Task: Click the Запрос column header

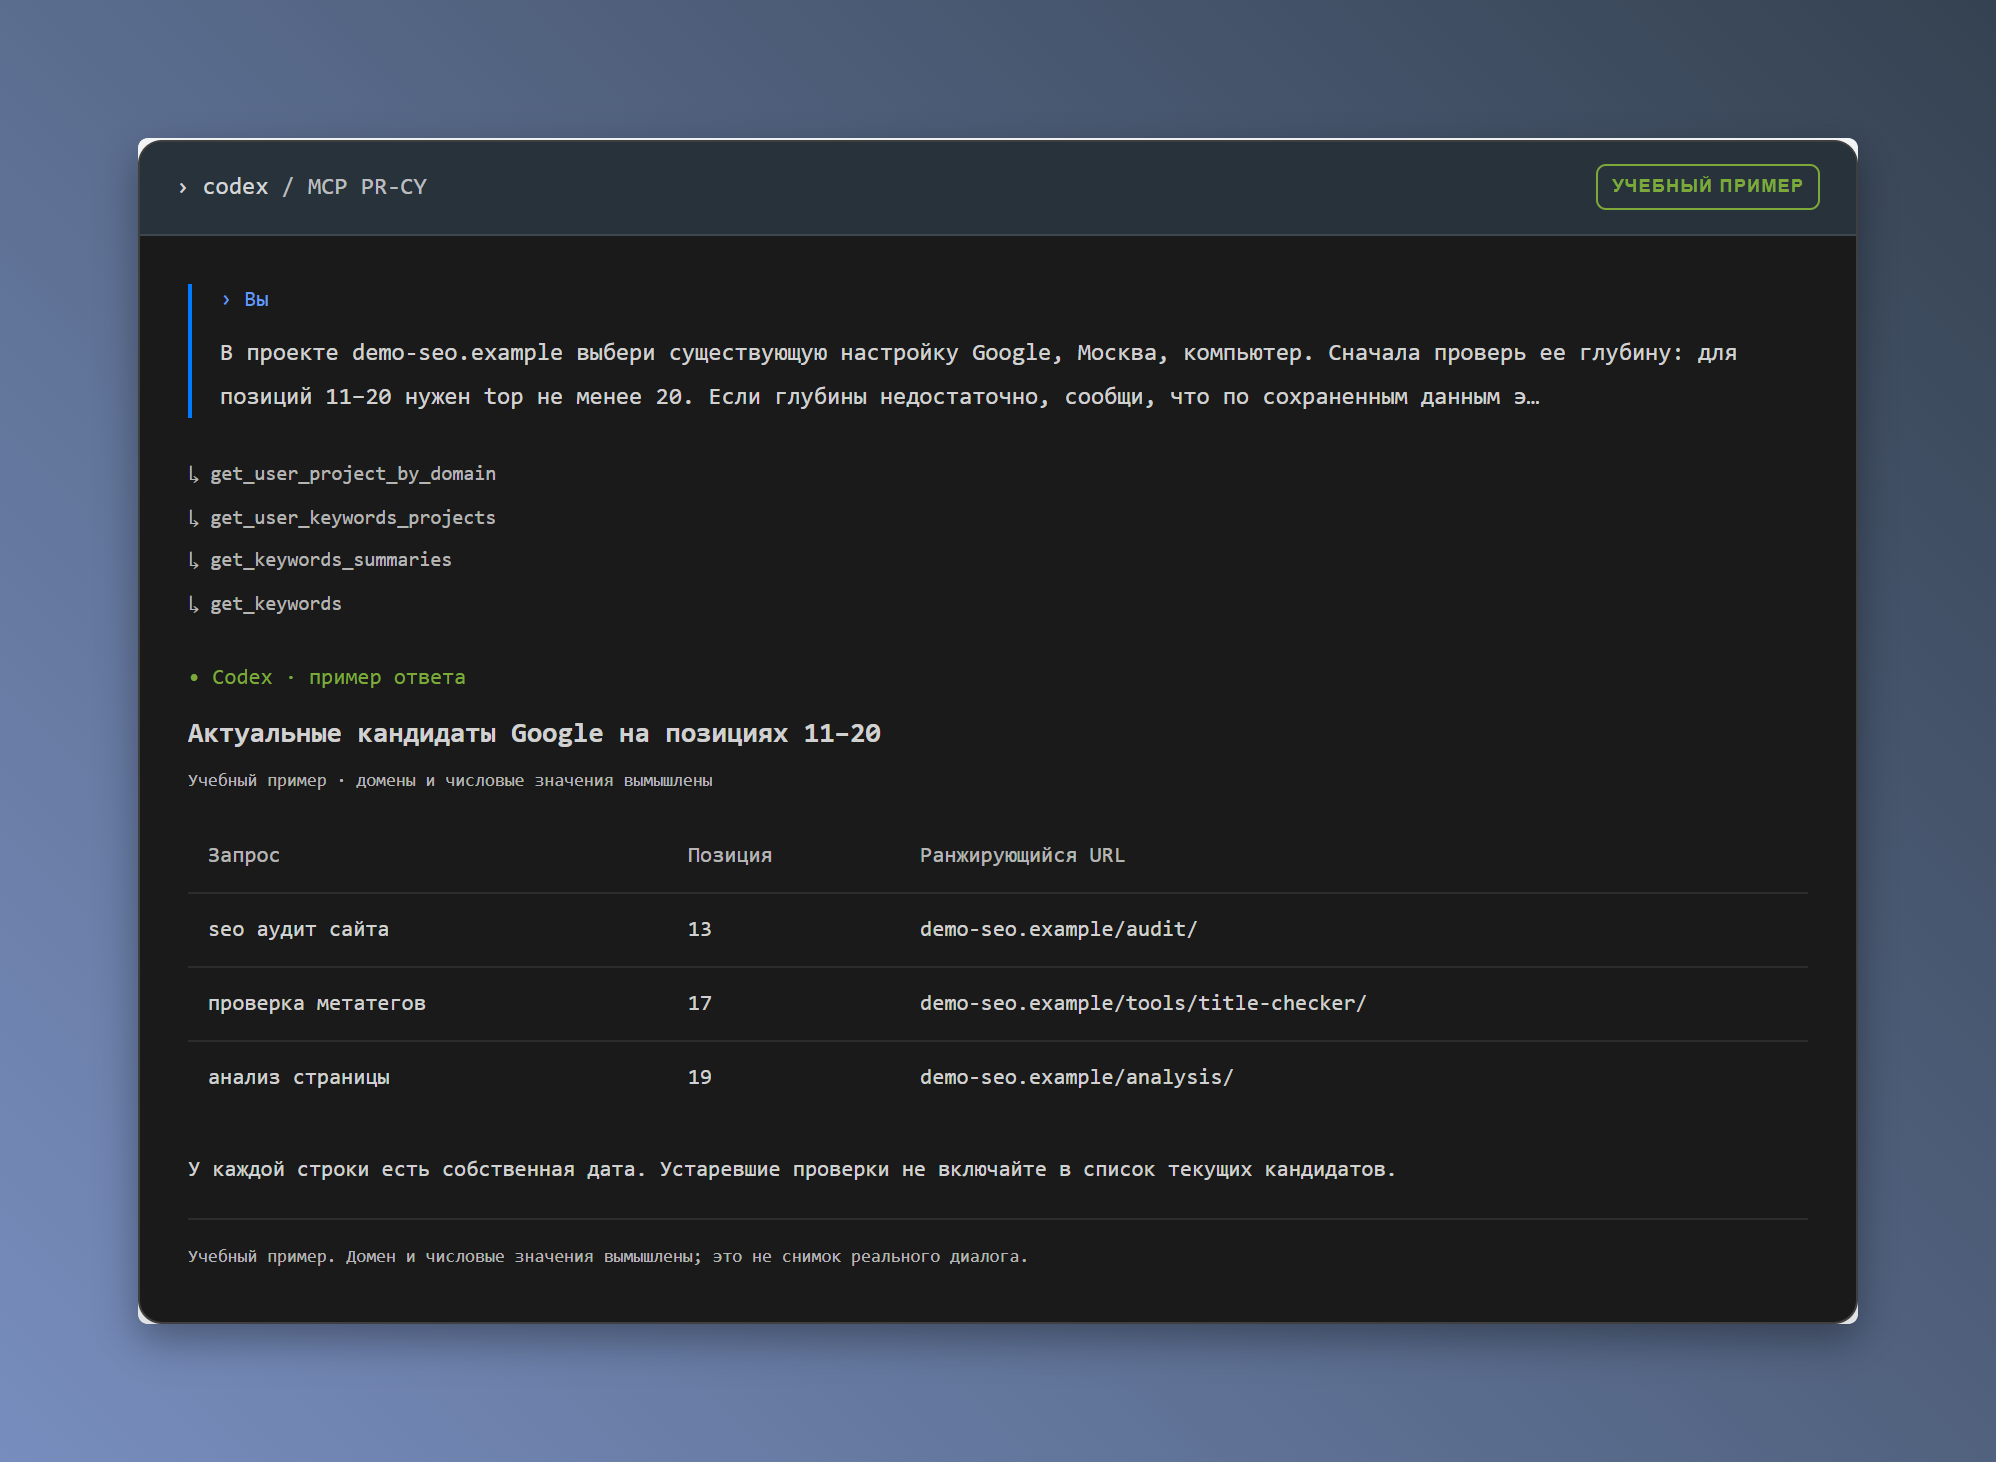Action: coord(244,856)
